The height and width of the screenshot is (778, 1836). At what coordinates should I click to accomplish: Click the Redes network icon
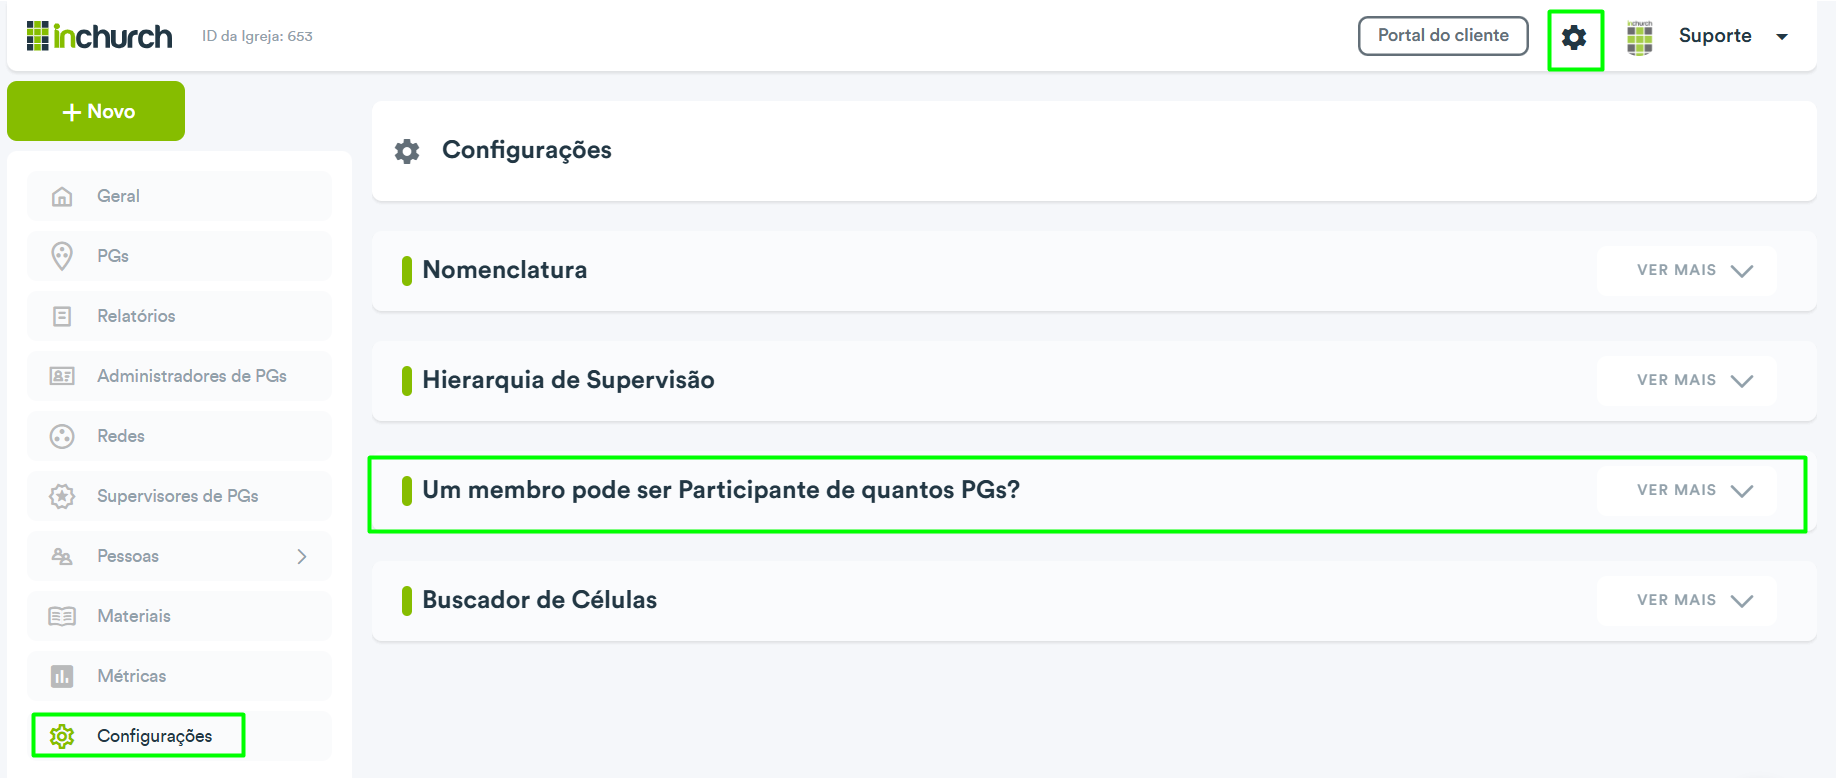pyautogui.click(x=62, y=436)
